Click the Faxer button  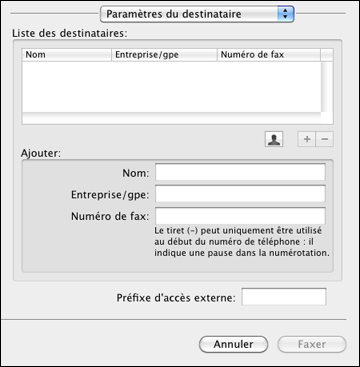tap(312, 344)
